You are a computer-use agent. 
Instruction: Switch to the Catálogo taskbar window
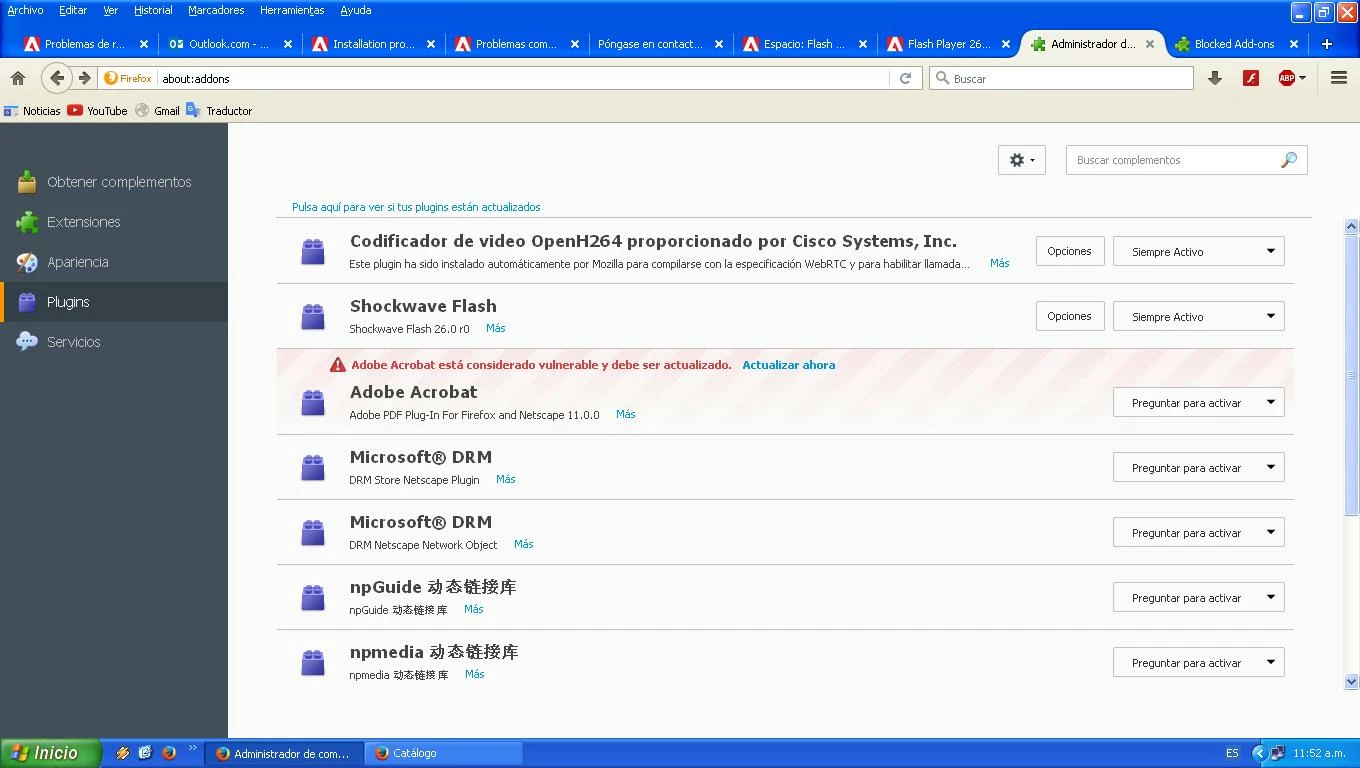[x=443, y=753]
